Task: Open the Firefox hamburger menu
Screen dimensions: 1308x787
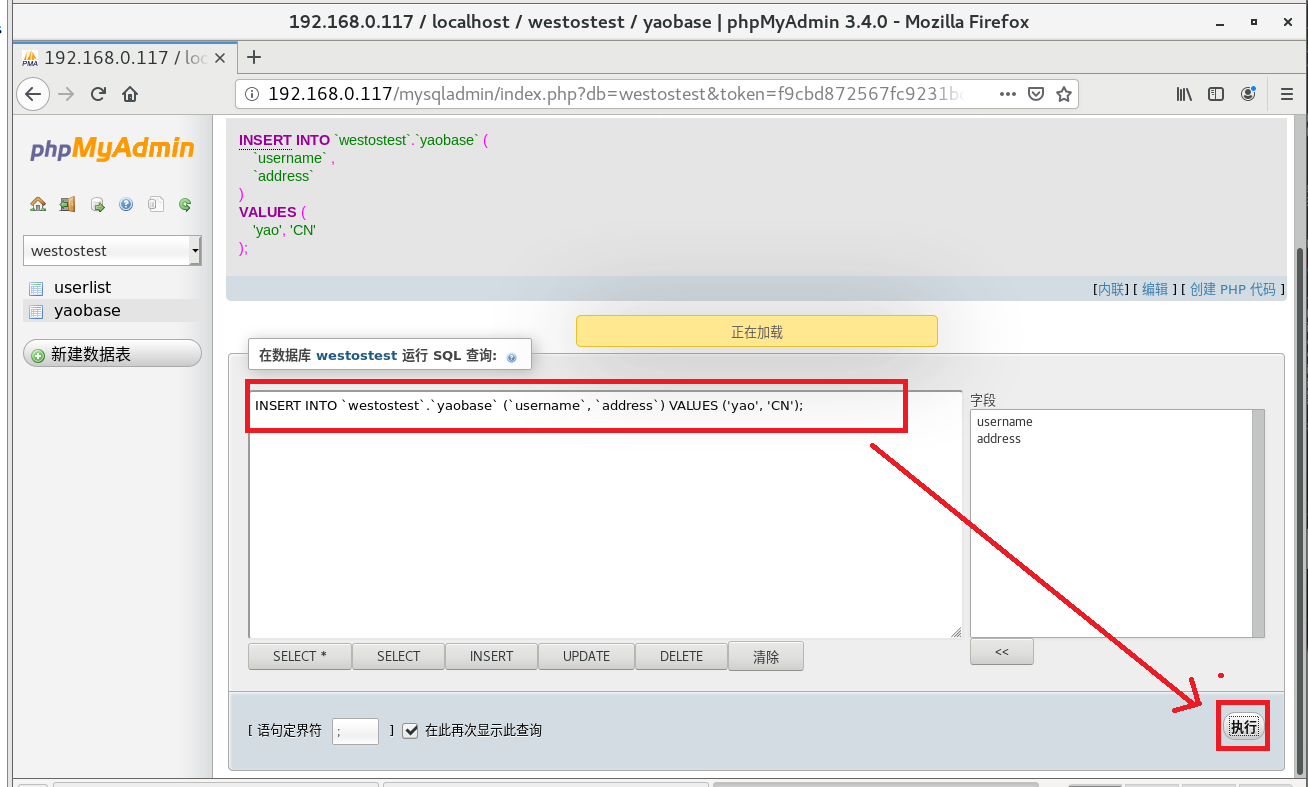Action: click(1287, 94)
